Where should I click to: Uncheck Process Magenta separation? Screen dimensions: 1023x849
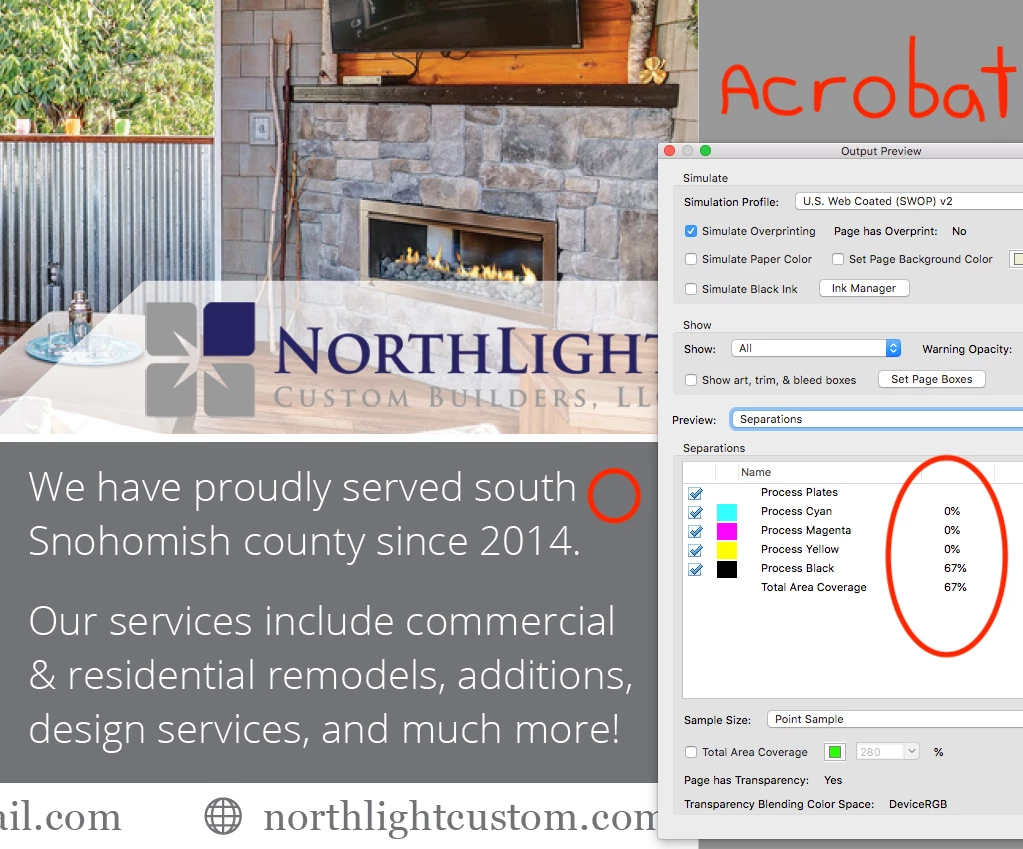(x=696, y=531)
